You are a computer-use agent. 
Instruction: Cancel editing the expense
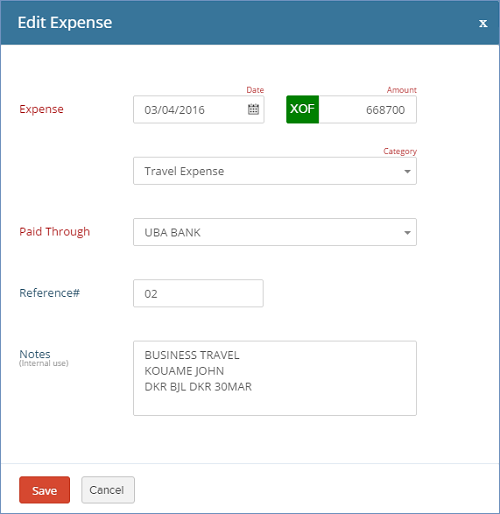(108, 490)
